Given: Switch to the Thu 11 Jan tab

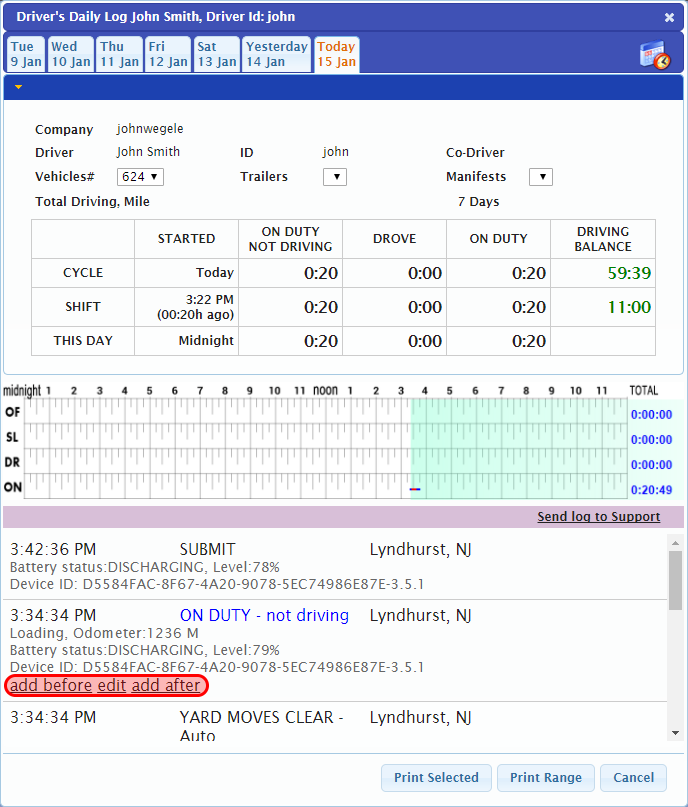Looking at the screenshot, I should click(x=119, y=54).
